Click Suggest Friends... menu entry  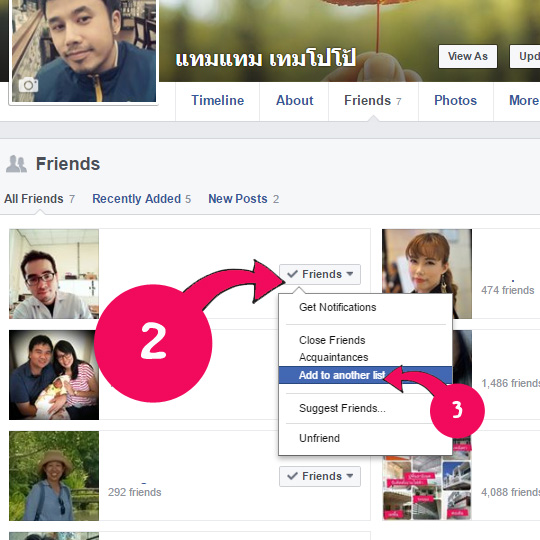coord(342,408)
